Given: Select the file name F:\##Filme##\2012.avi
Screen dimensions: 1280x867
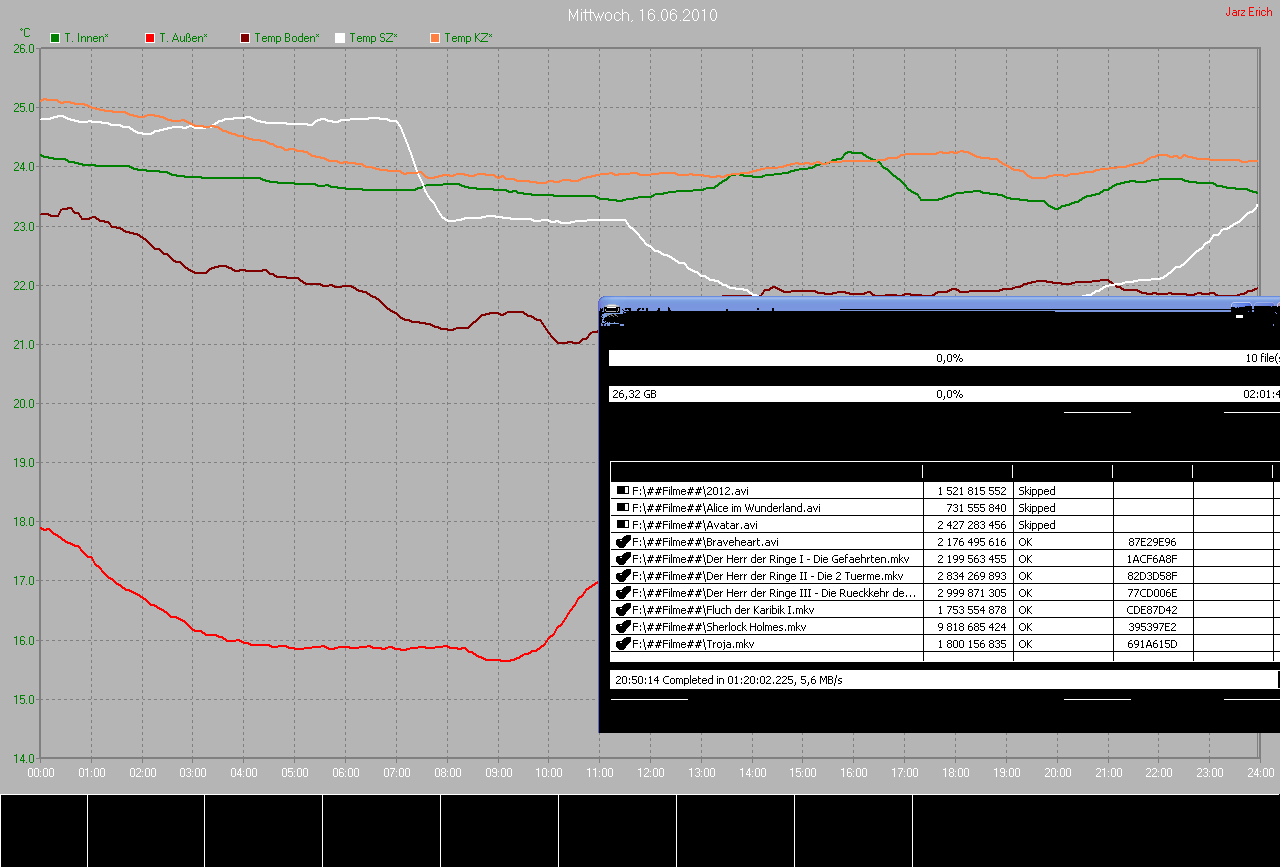Looking at the screenshot, I should click(x=690, y=491).
